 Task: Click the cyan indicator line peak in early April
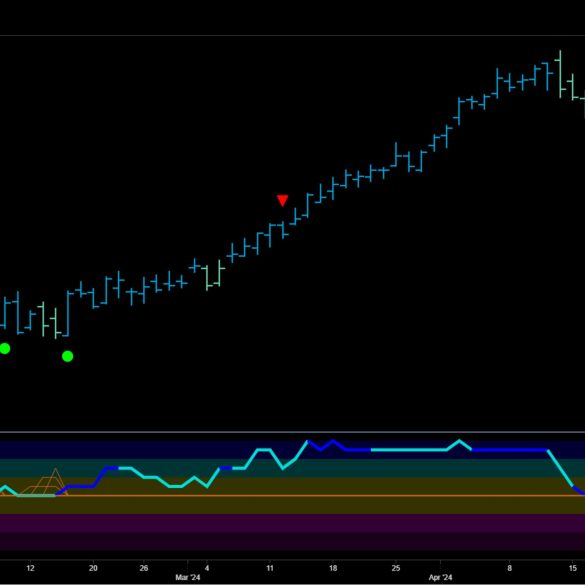coord(459,441)
